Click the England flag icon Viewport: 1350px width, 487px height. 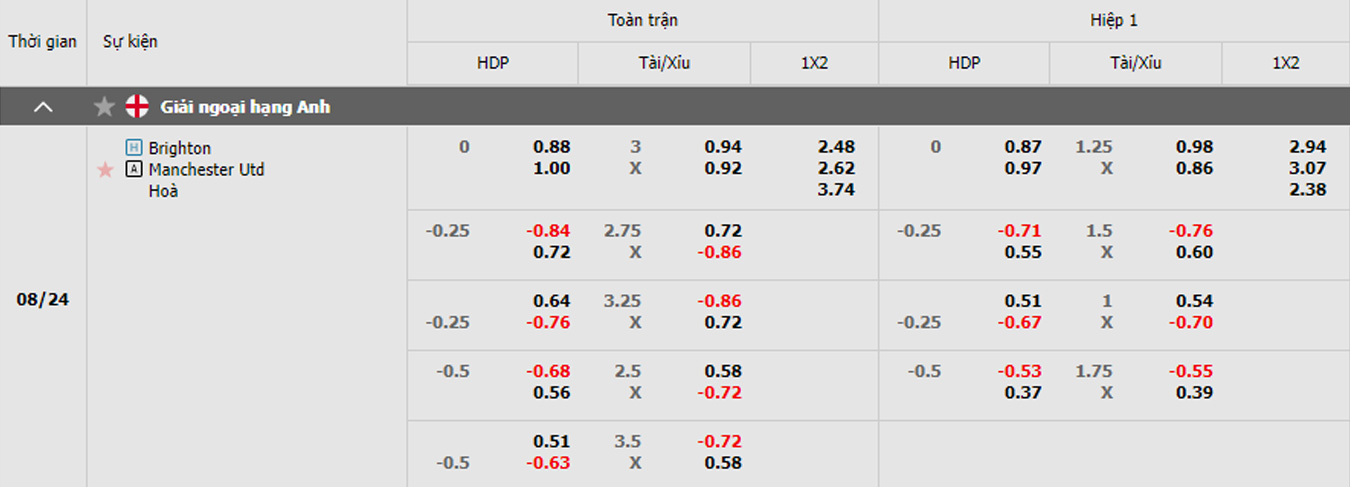[137, 106]
